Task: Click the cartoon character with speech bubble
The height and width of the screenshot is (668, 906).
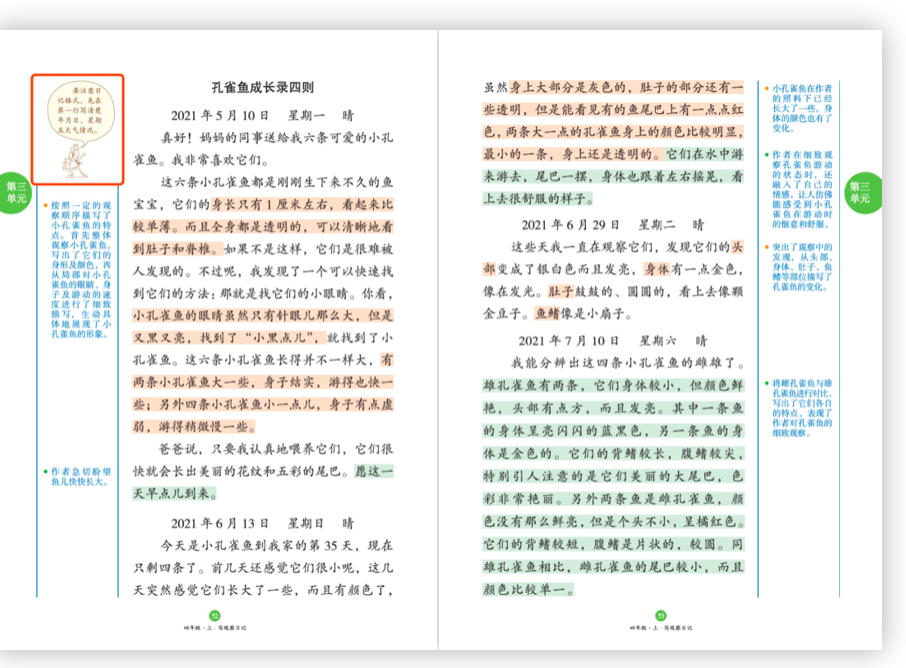Action: tap(77, 129)
